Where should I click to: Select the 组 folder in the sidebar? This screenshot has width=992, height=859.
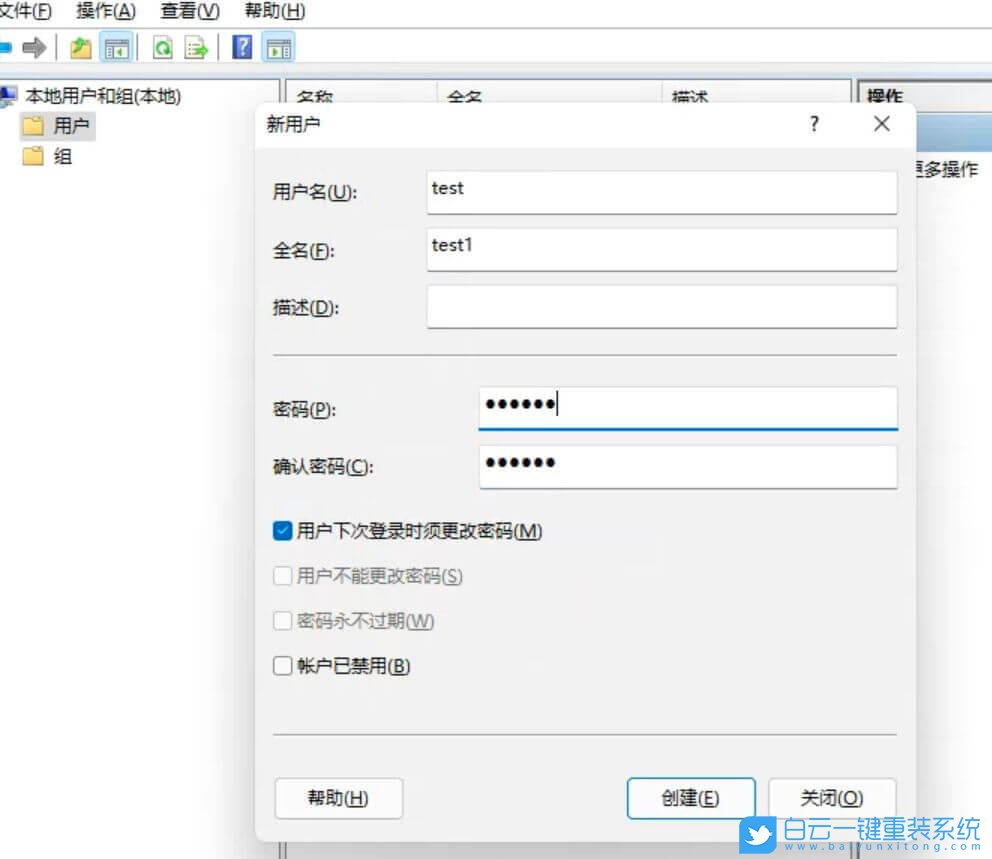[60, 157]
